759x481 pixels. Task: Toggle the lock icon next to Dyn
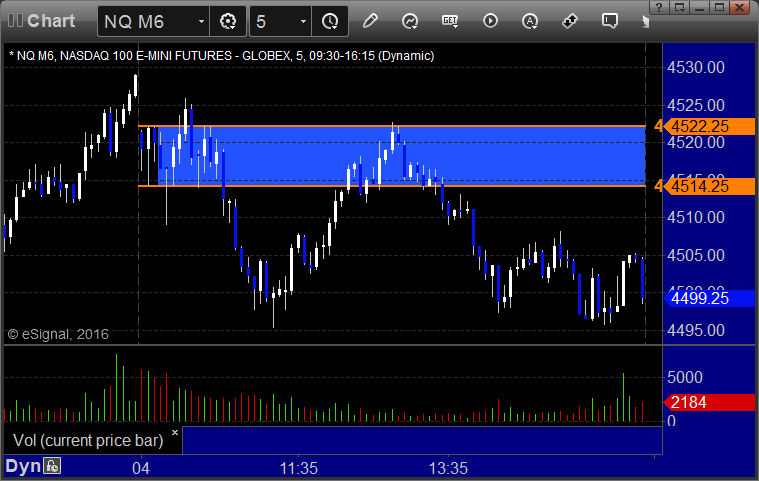(52, 466)
